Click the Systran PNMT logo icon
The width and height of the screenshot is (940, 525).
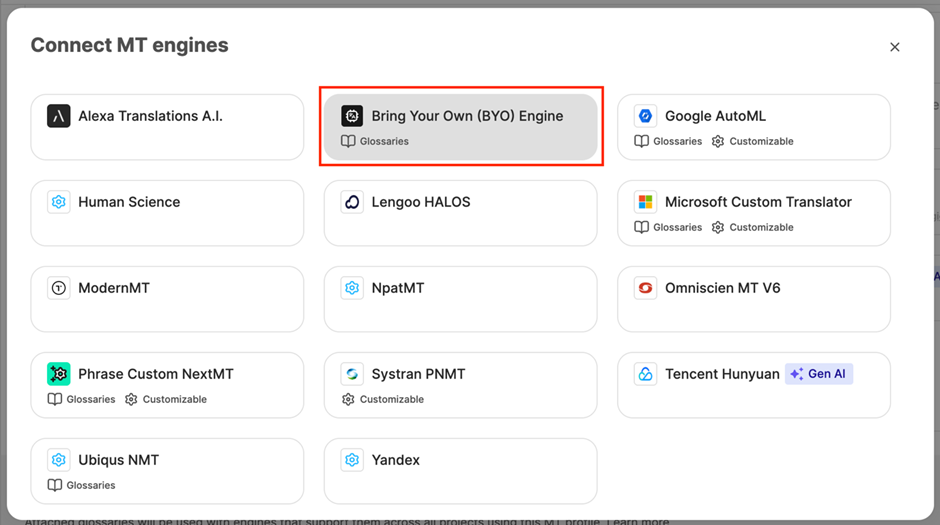[x=351, y=374]
